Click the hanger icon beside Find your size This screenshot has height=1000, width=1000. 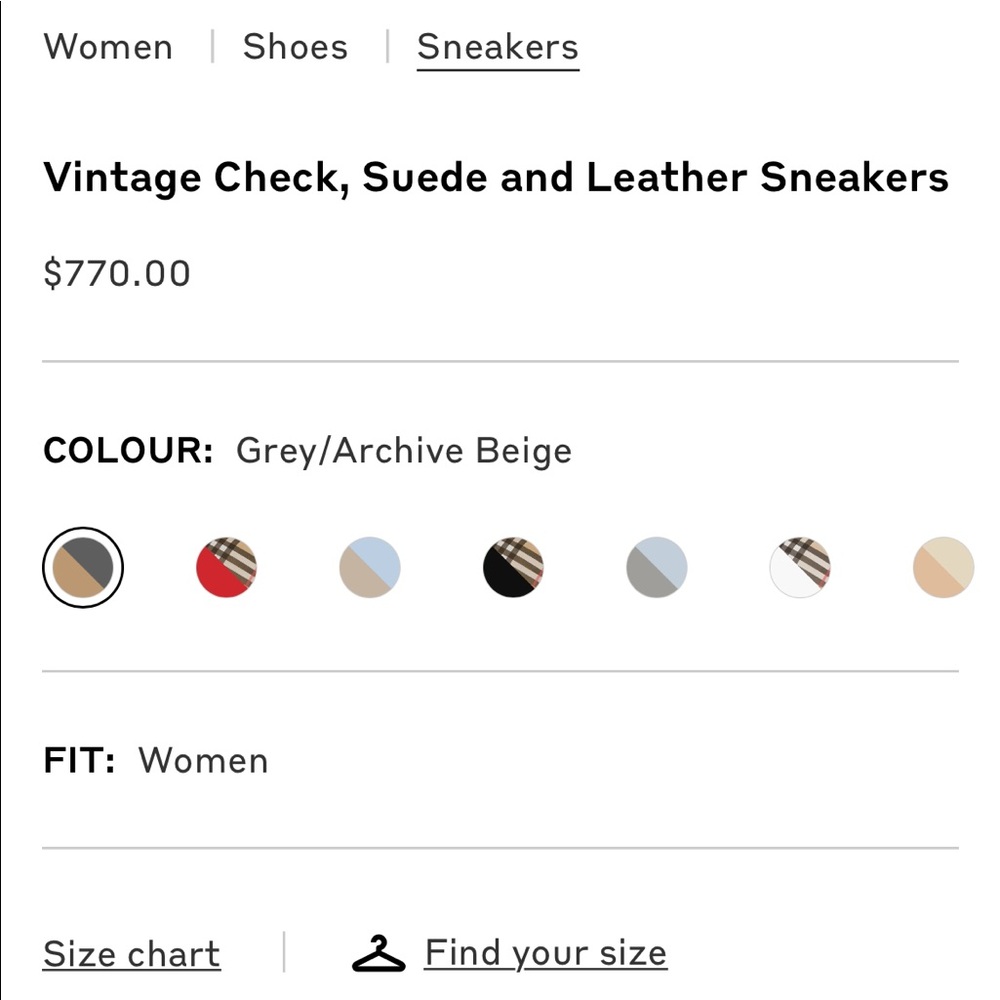(379, 953)
